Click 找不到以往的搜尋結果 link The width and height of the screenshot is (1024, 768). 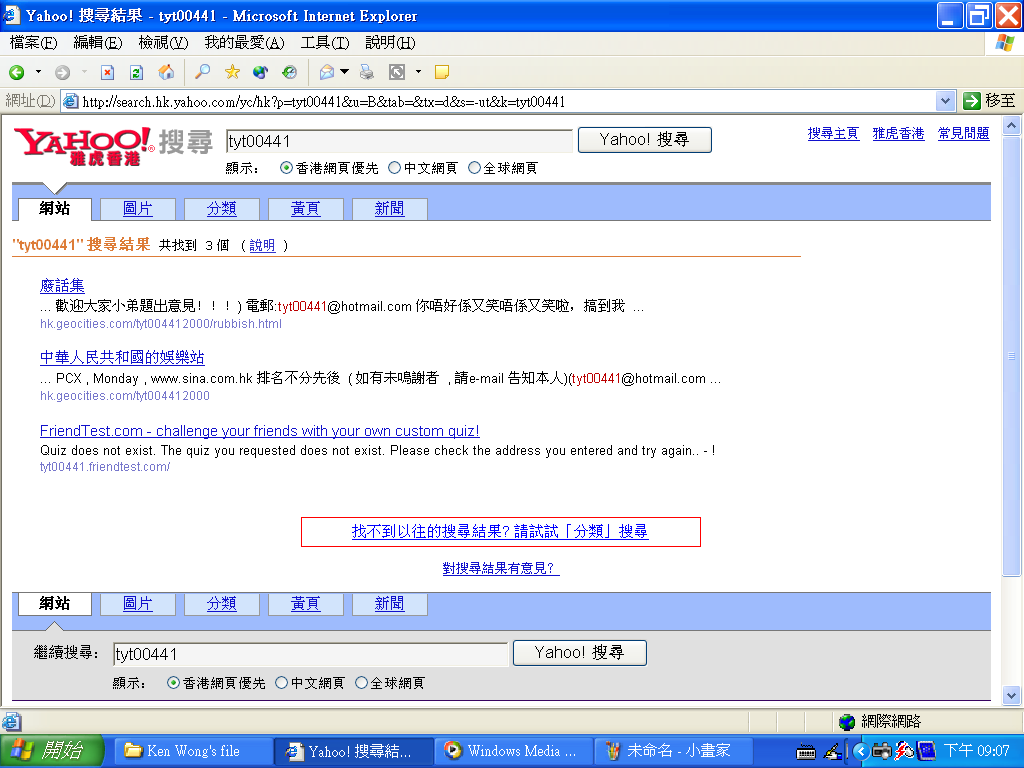[x=500, y=532]
